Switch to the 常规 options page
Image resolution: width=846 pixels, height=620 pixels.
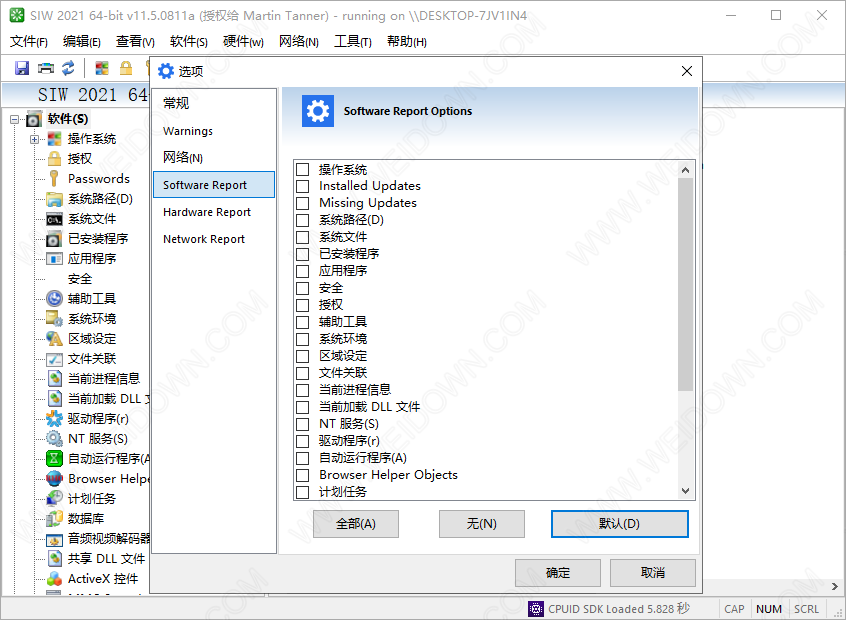pyautogui.click(x=214, y=103)
